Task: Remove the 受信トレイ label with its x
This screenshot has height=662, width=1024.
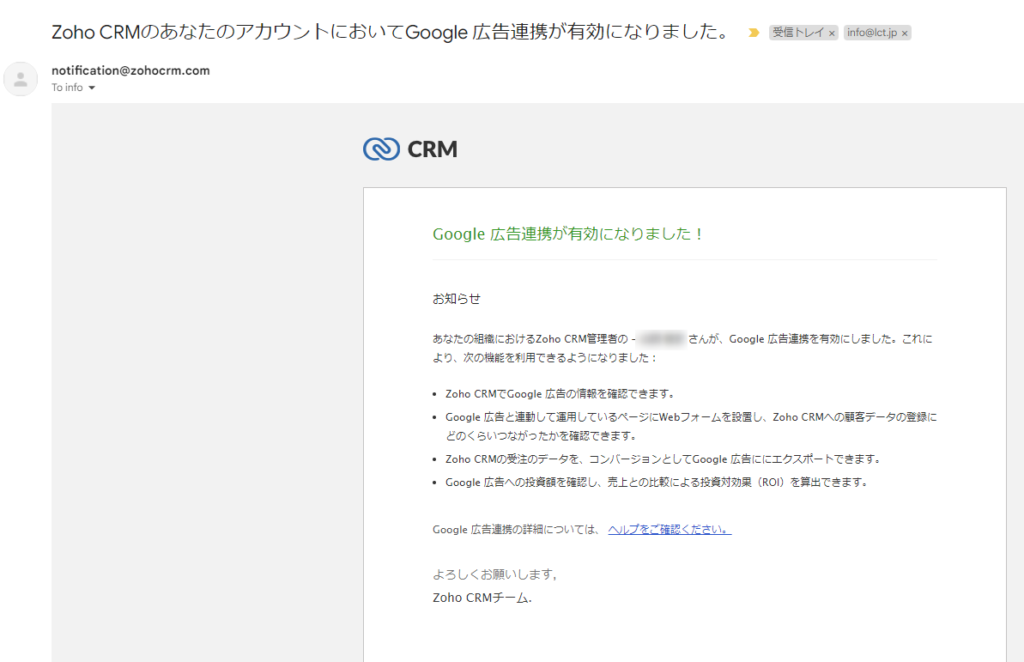Action: coord(831,33)
